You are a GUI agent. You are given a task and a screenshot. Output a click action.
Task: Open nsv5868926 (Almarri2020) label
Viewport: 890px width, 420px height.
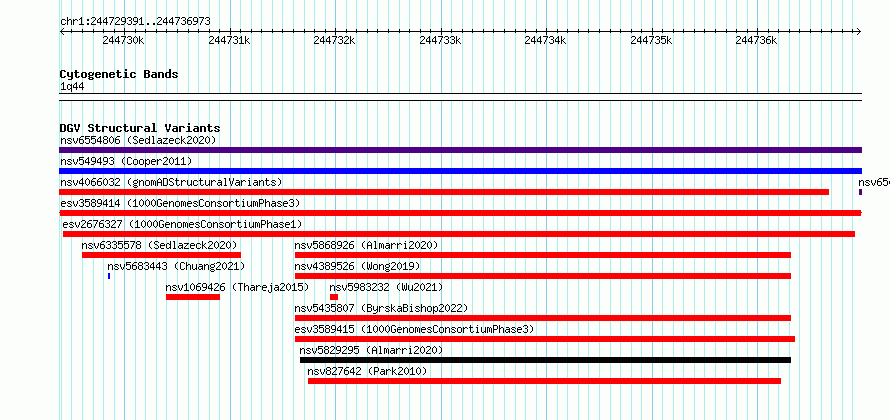366,245
